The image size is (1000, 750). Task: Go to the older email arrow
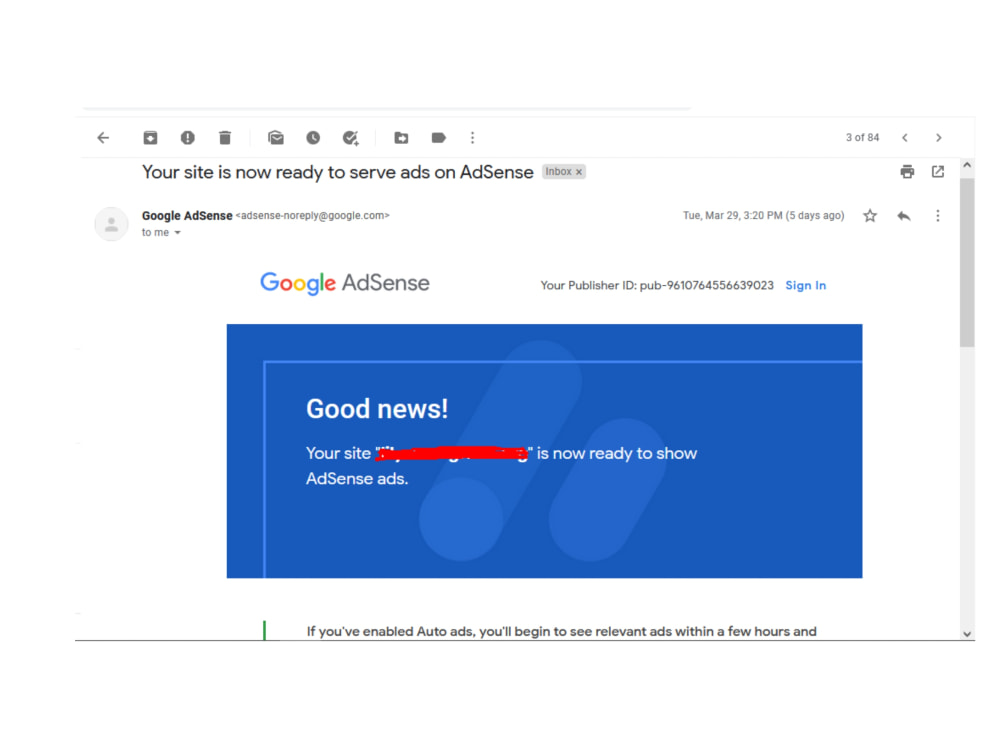point(939,138)
